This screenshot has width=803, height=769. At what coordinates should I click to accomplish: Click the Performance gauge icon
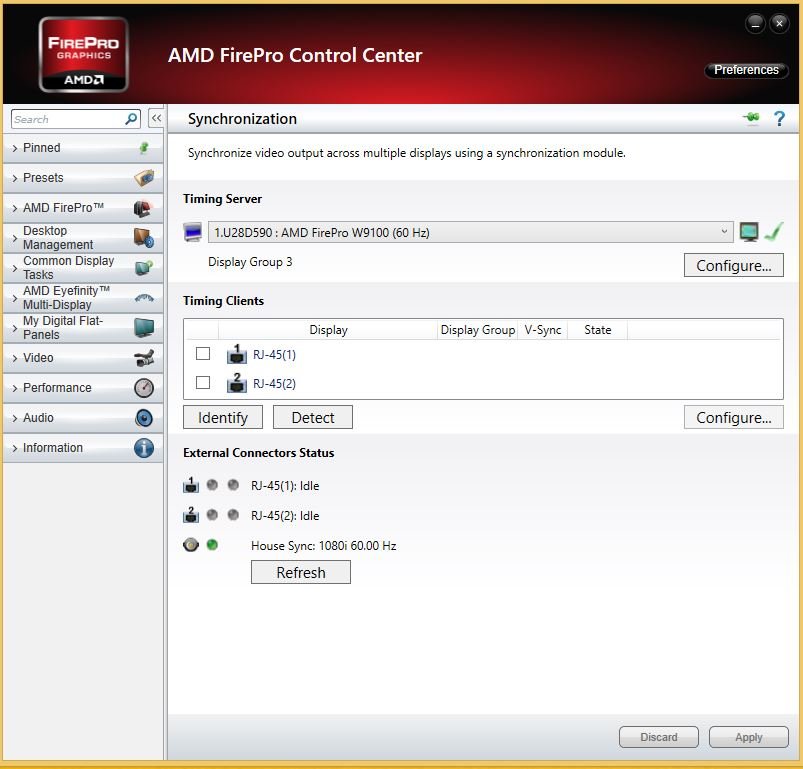pyautogui.click(x=144, y=388)
